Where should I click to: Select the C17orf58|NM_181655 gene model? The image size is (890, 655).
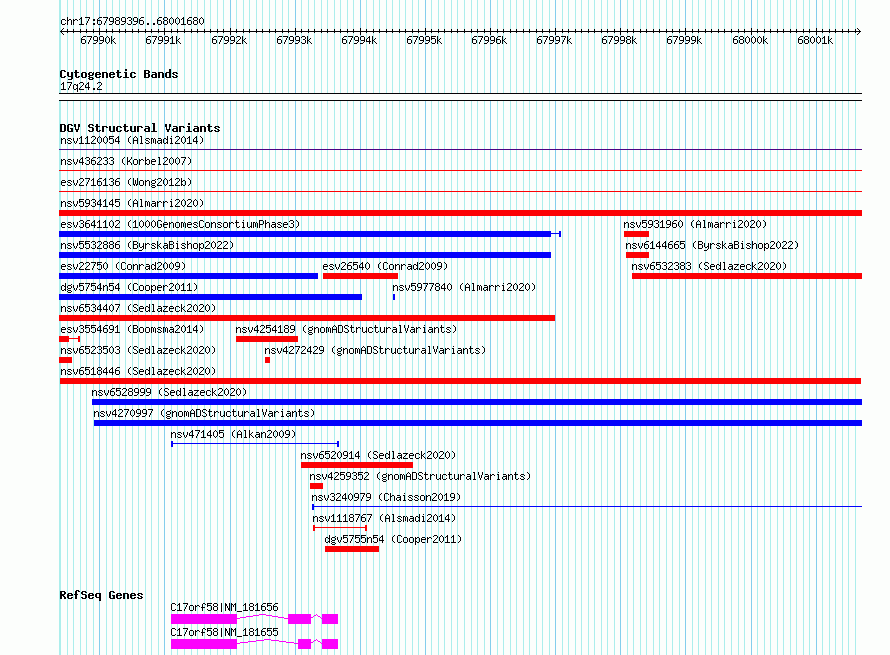254,644
